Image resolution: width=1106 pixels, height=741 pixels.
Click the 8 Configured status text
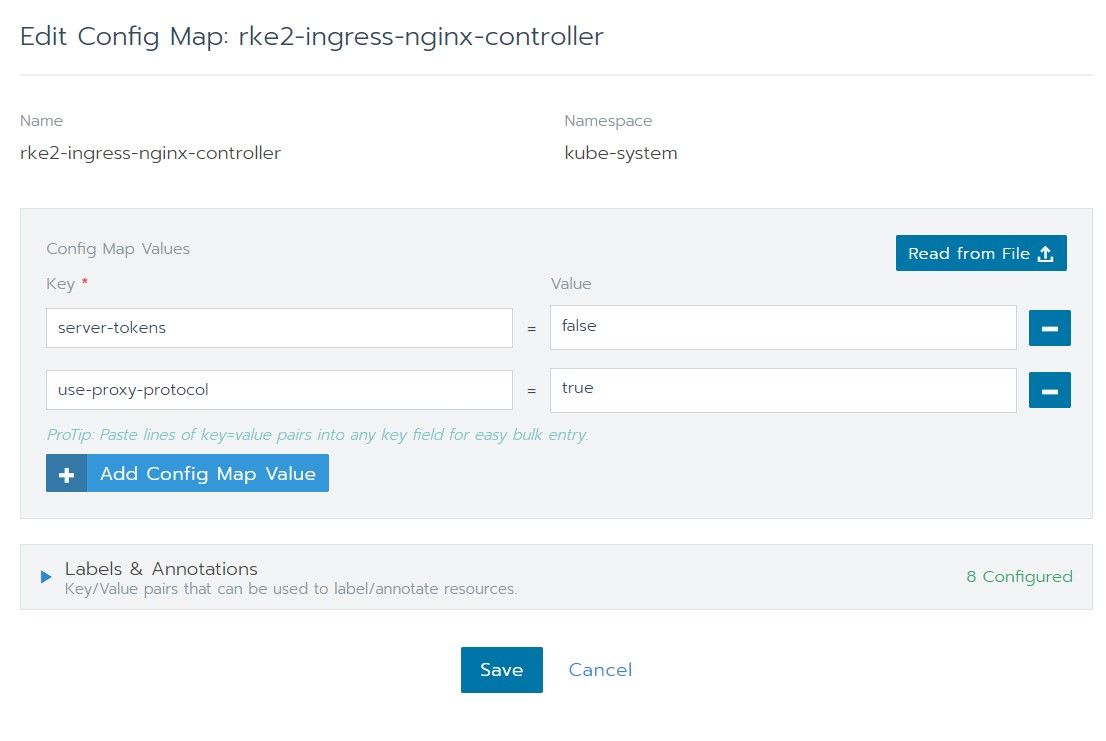(1019, 577)
